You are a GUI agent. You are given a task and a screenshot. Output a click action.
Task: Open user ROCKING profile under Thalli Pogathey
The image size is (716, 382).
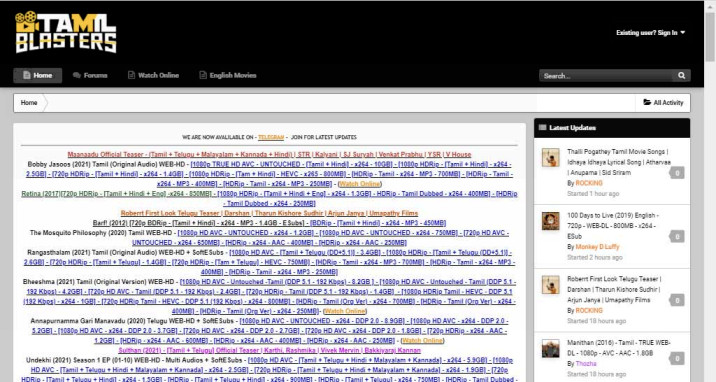(x=589, y=183)
